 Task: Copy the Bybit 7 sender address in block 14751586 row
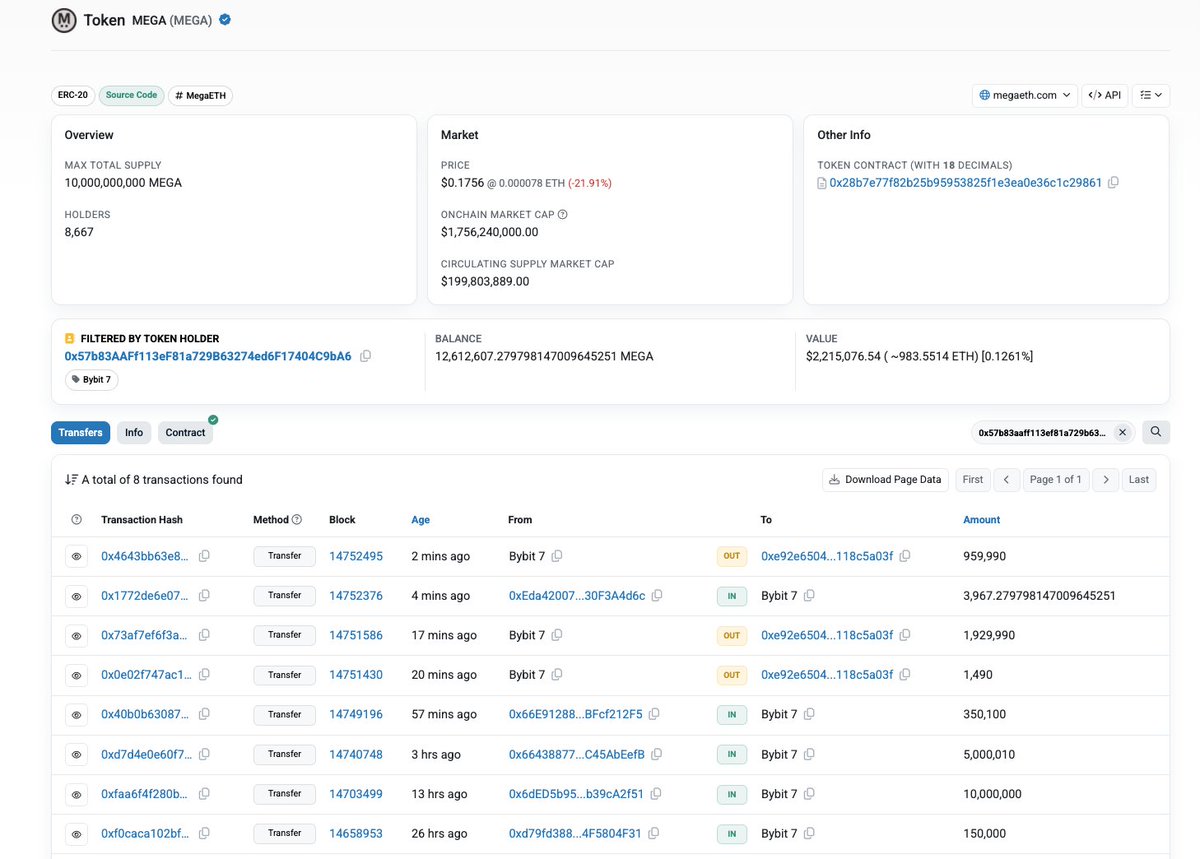pos(557,635)
